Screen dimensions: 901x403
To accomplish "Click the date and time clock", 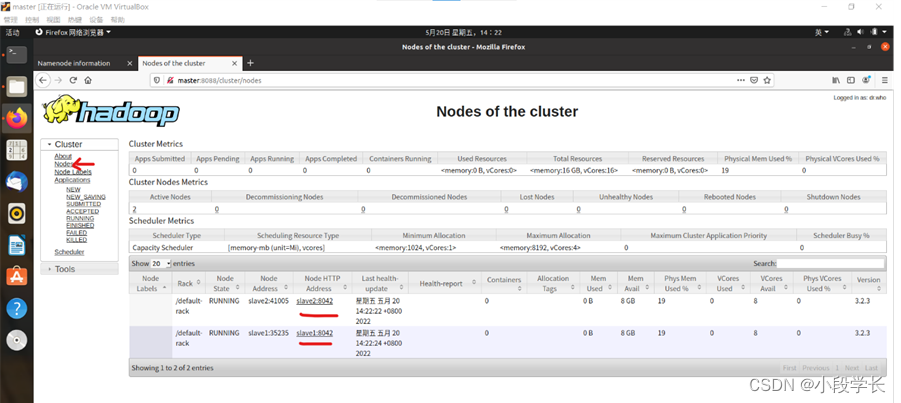I will point(464,32).
